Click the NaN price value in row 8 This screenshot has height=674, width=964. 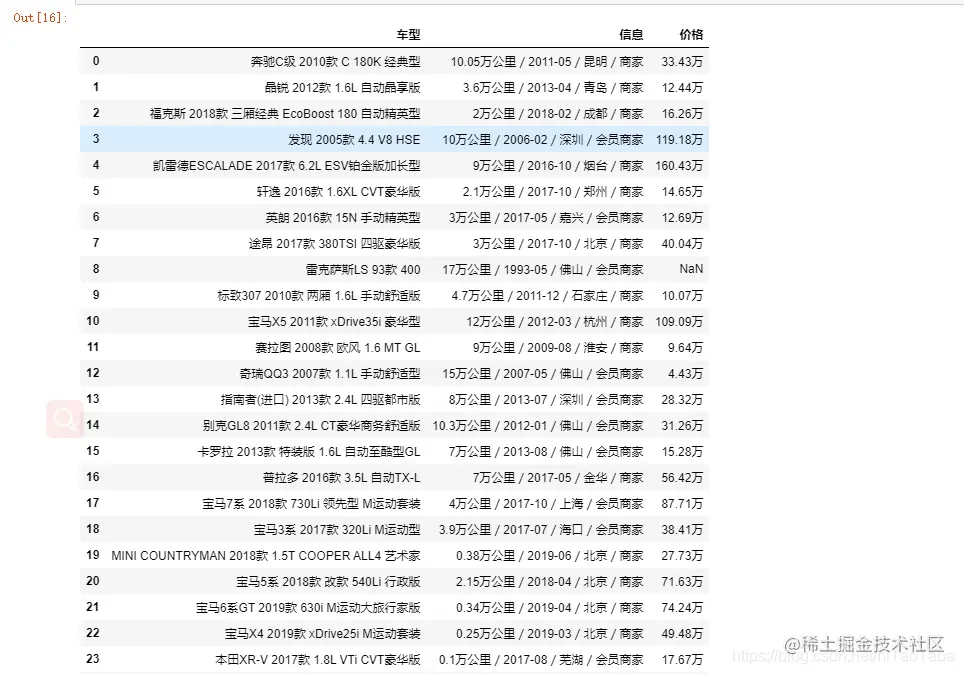point(690,269)
